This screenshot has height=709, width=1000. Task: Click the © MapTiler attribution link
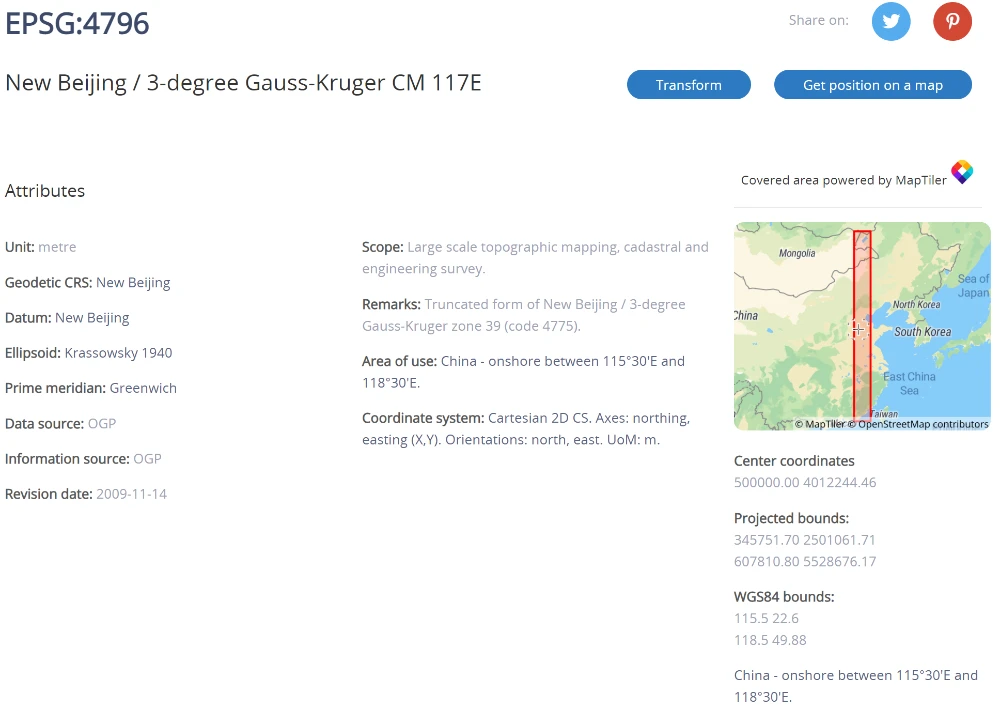(820, 424)
